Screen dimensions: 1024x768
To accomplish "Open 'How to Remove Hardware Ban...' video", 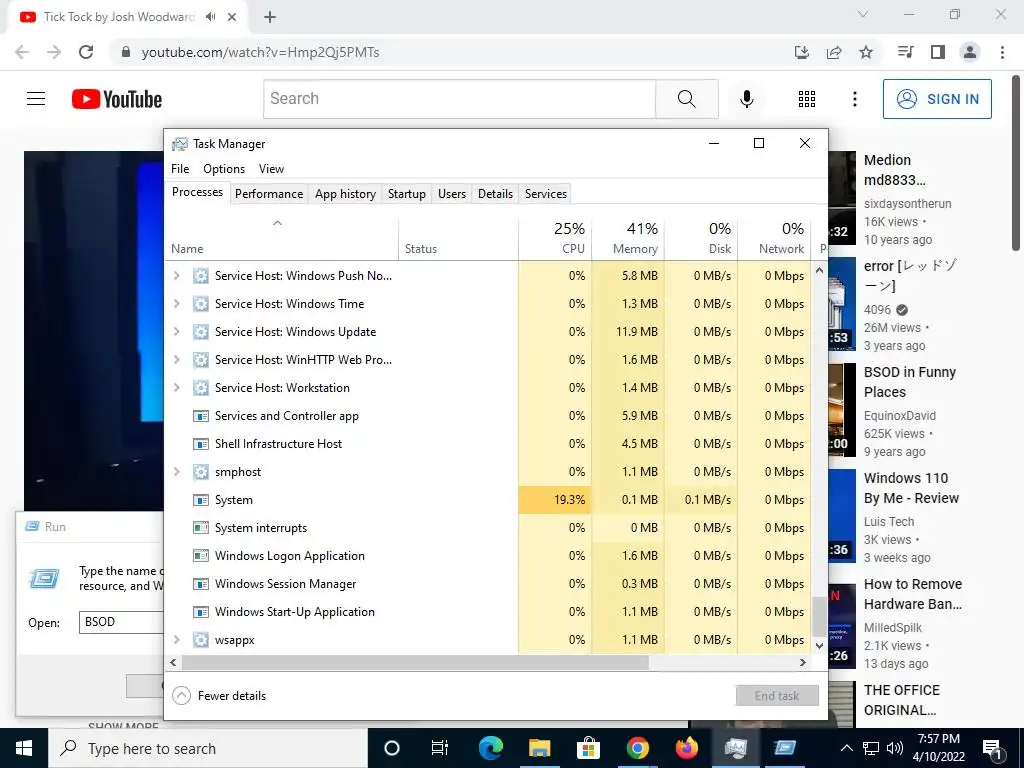I will (x=913, y=594).
